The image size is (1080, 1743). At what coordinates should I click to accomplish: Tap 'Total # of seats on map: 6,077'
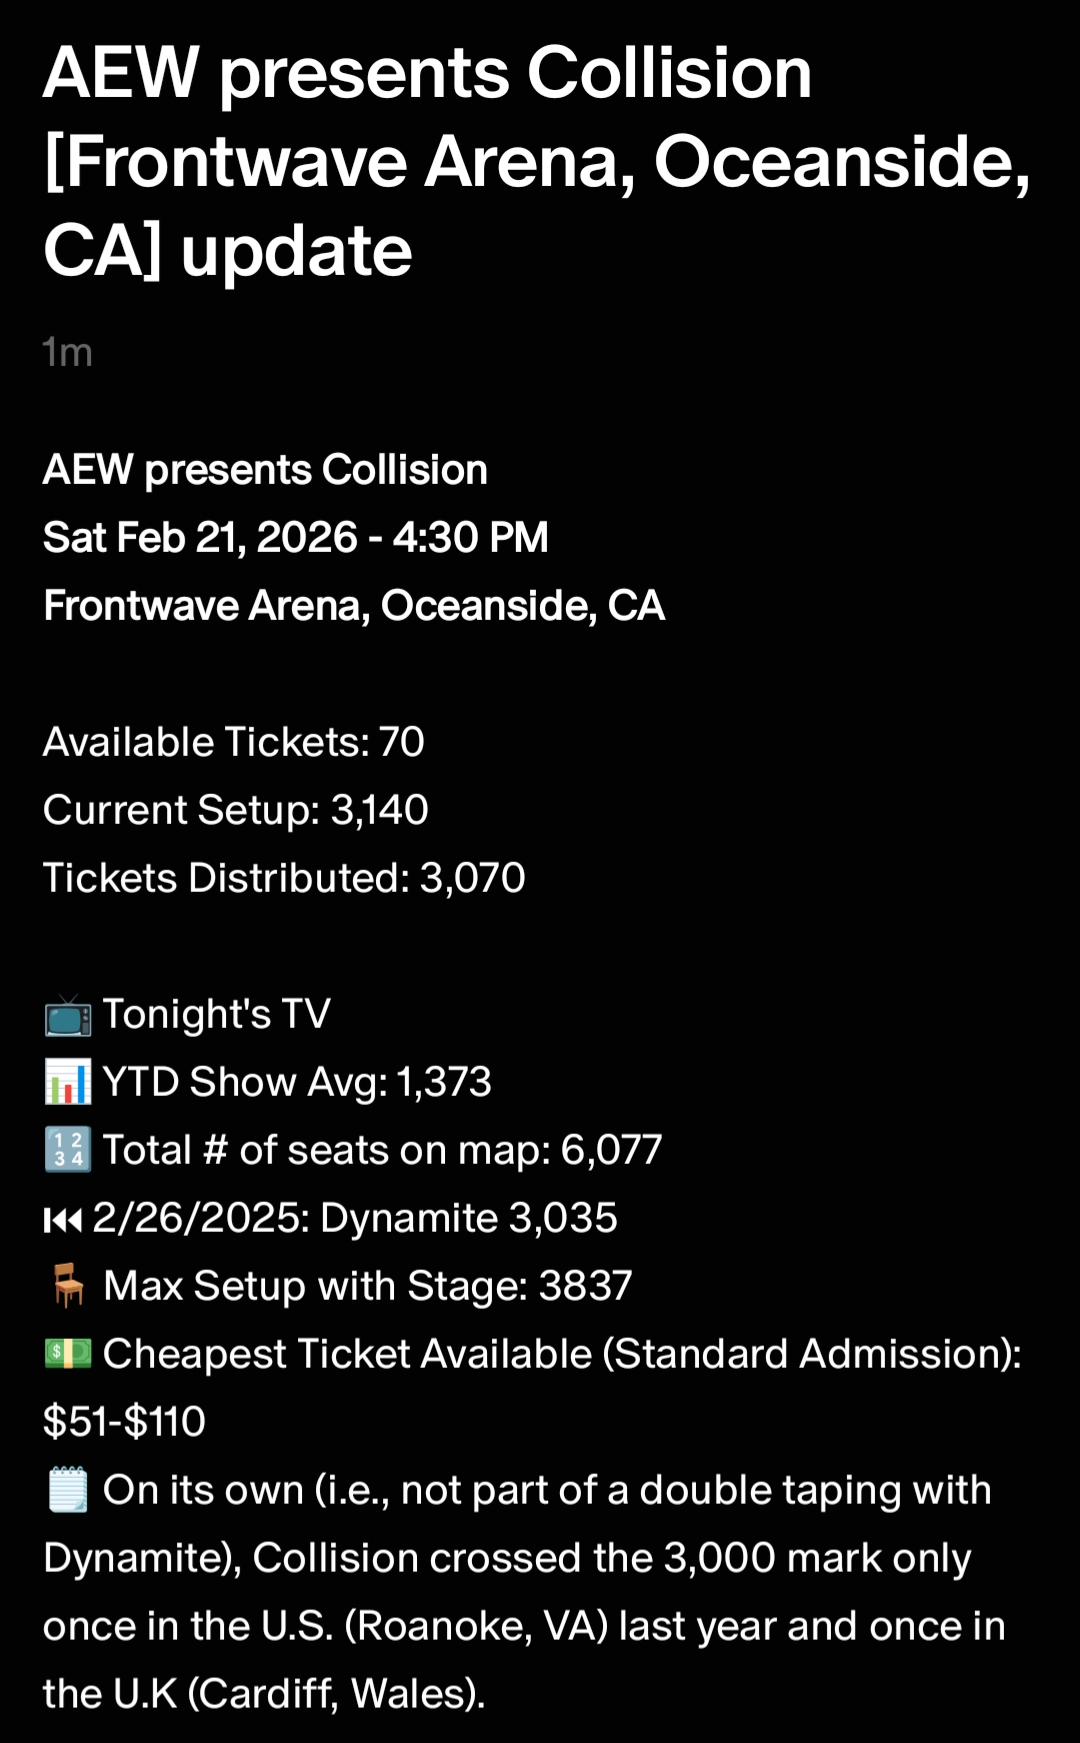(x=382, y=1150)
